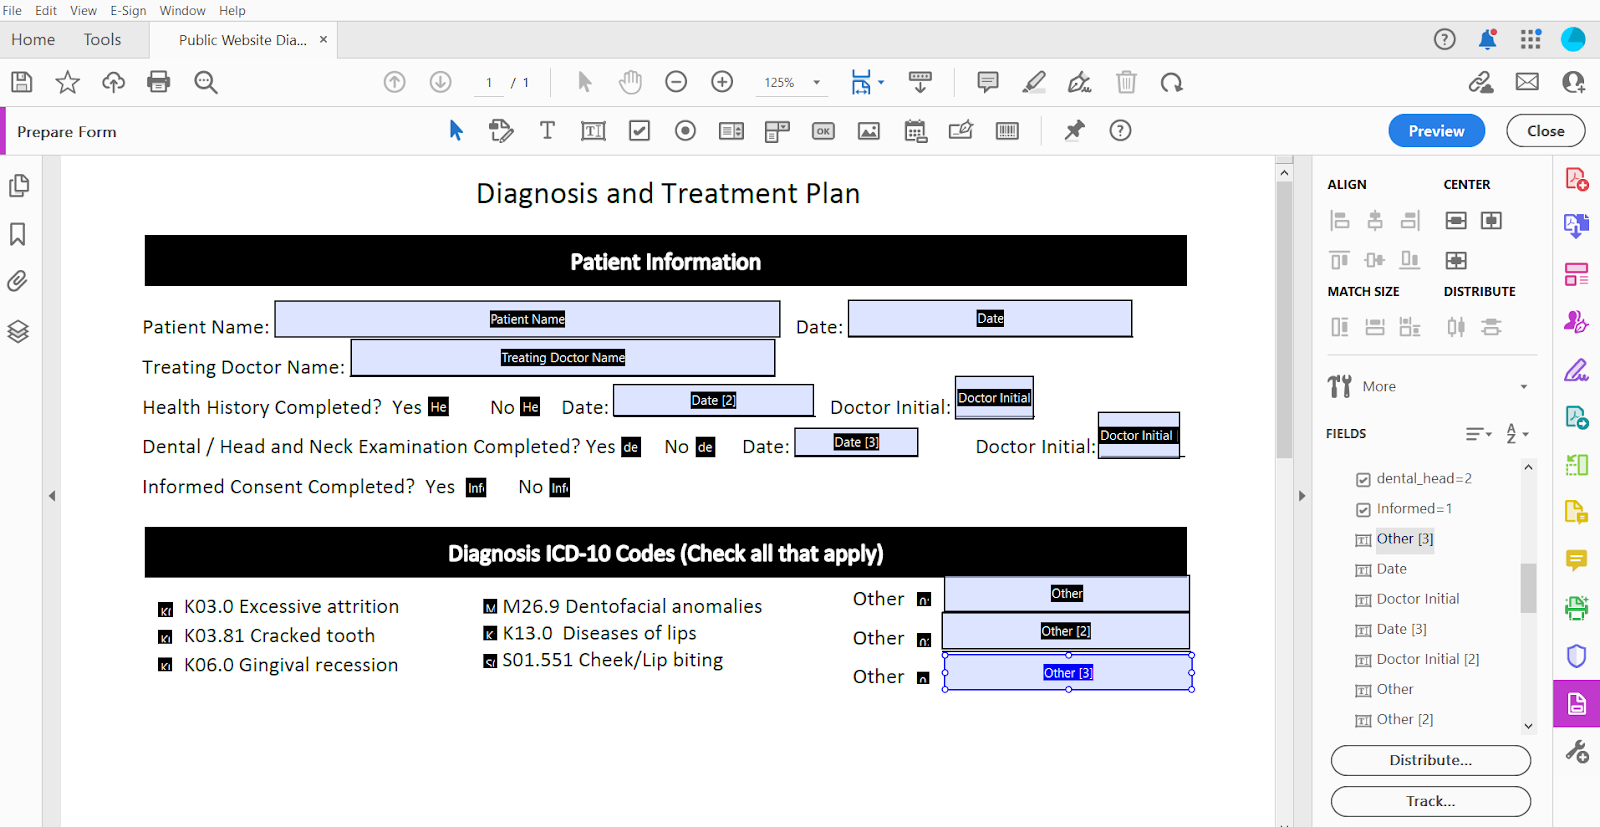Select the Add Date Field tool
Viewport: 1600px width, 827px height.
click(x=915, y=131)
